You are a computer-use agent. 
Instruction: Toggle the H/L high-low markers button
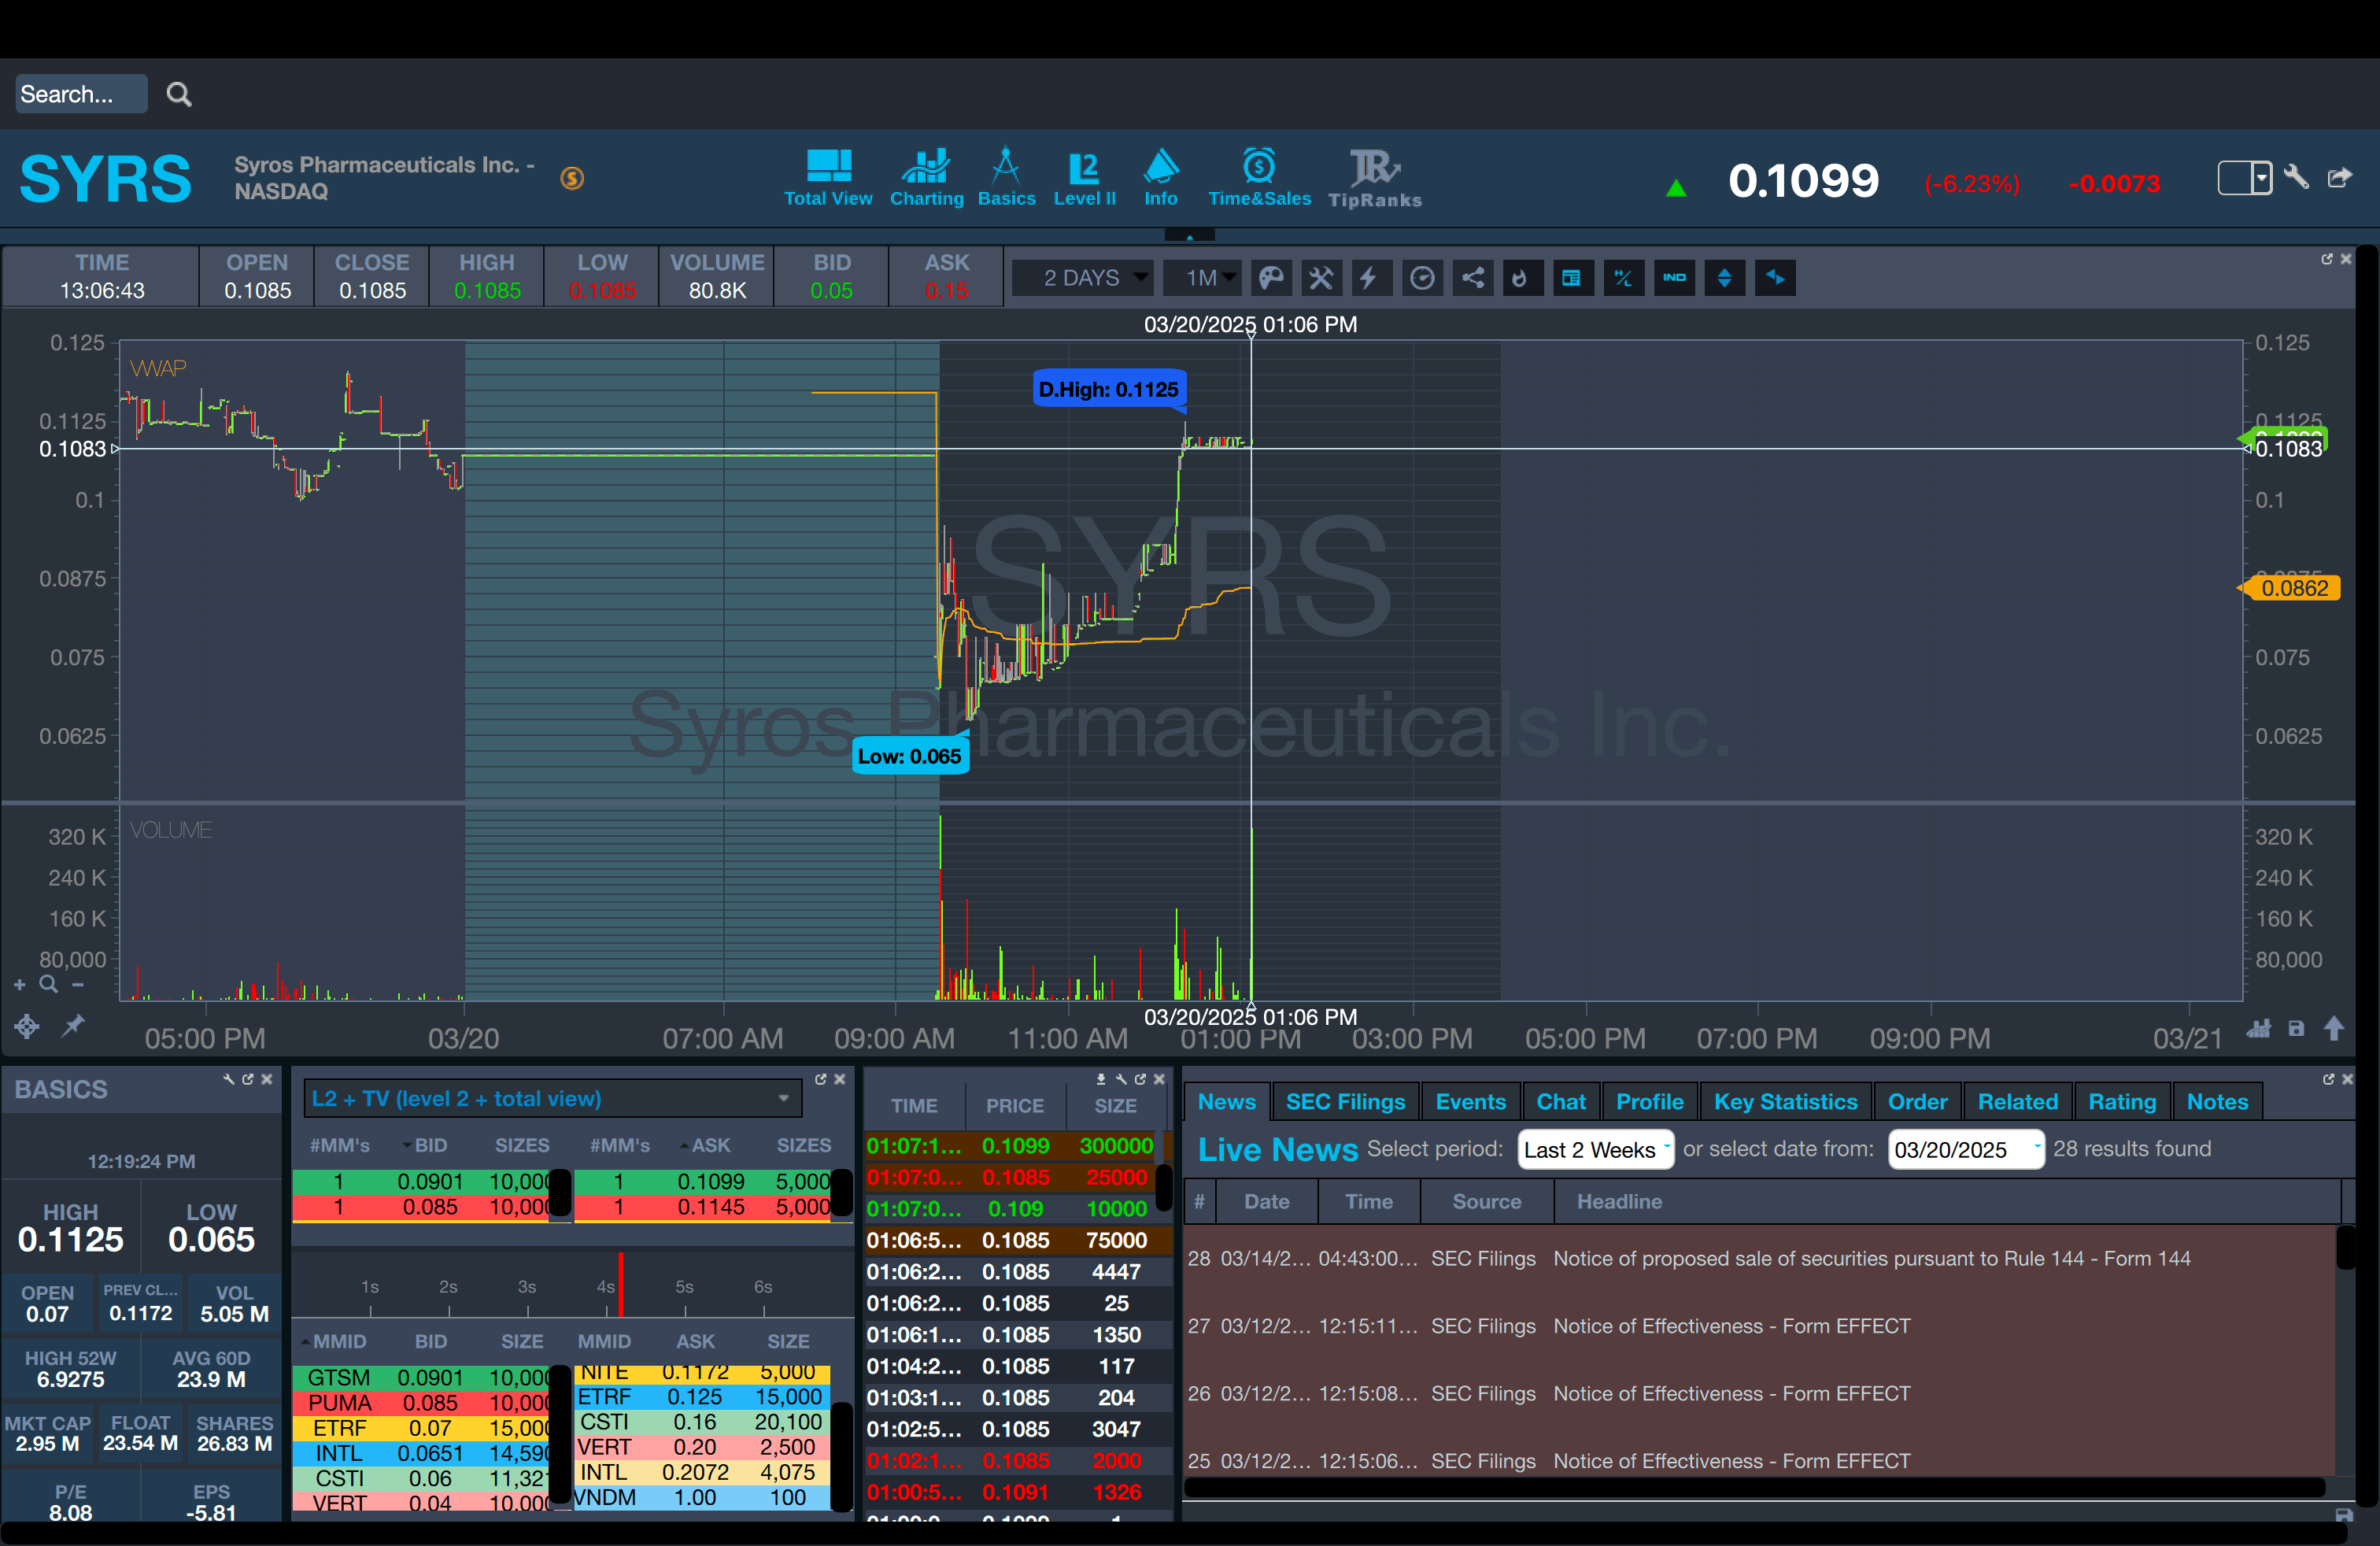click(1623, 278)
